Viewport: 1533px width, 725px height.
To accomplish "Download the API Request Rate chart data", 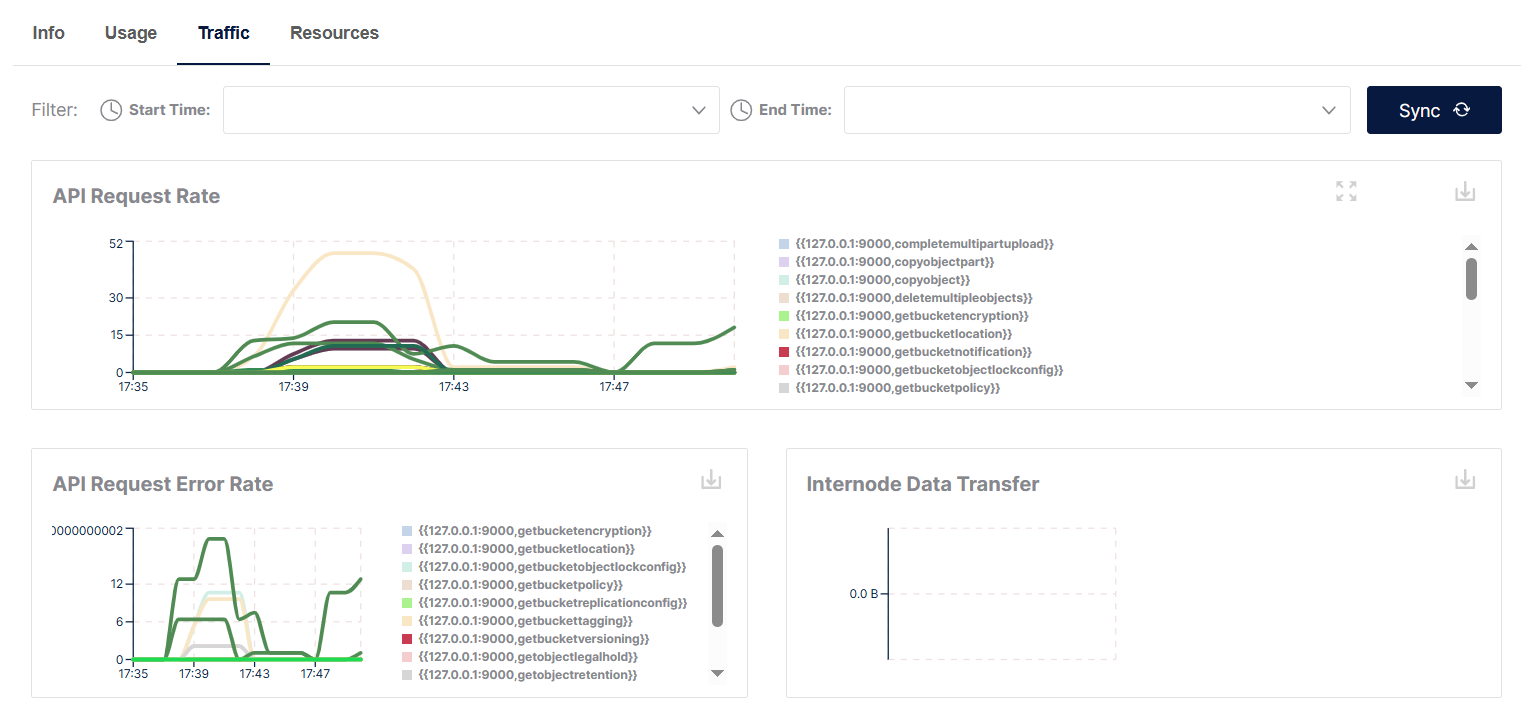I will tap(1464, 191).
